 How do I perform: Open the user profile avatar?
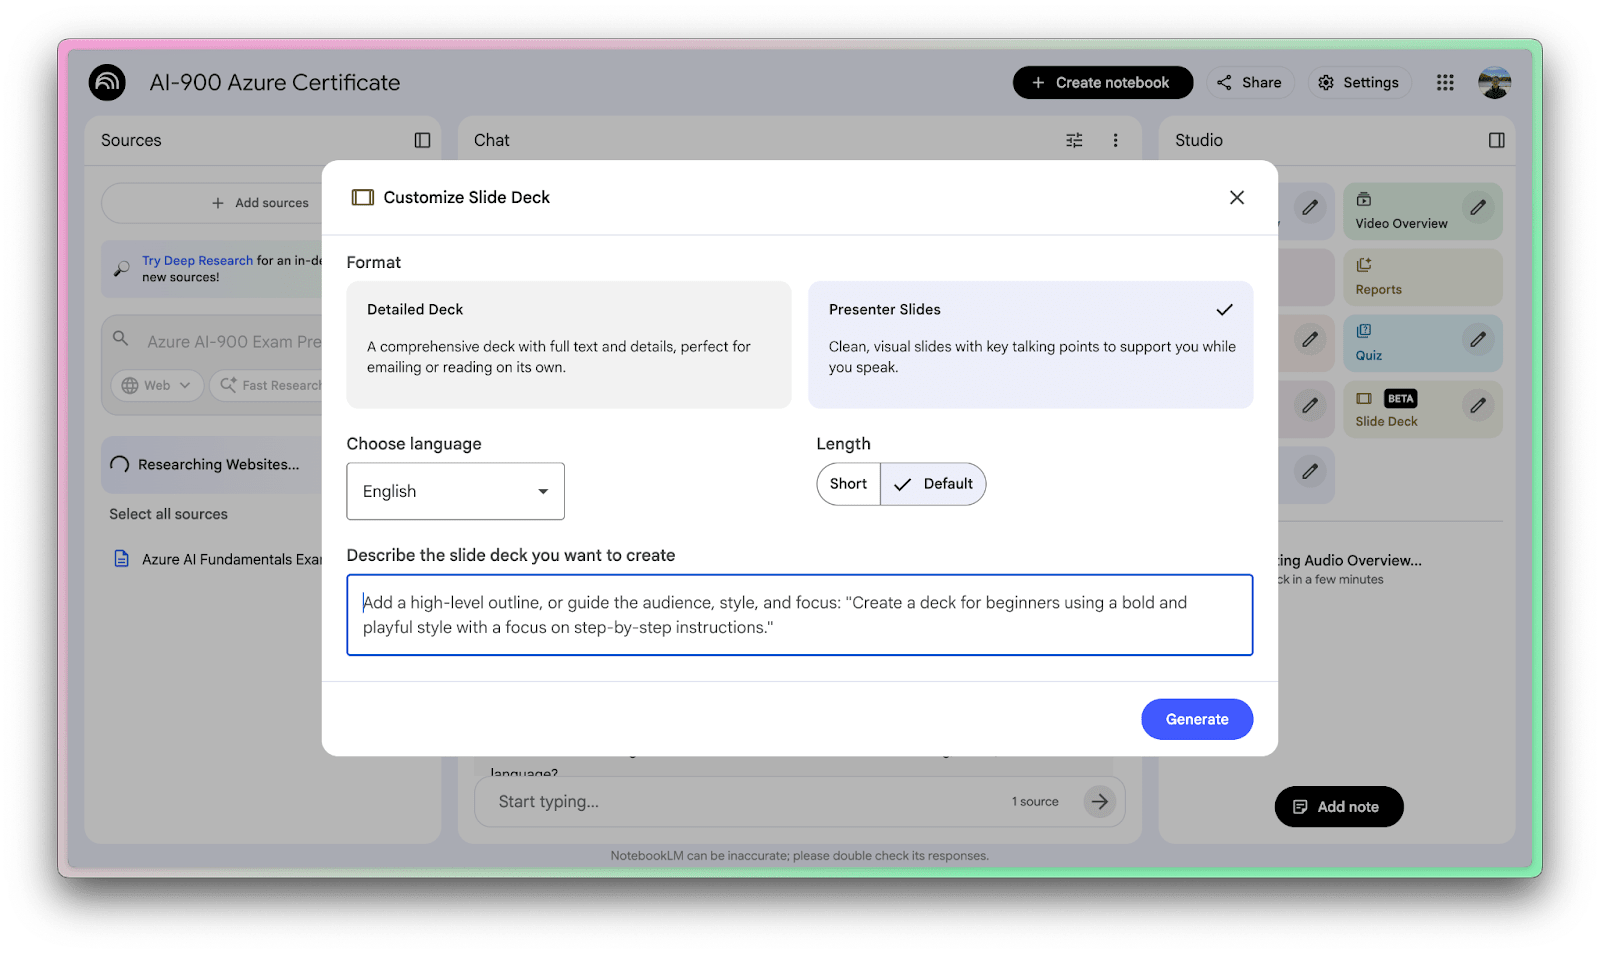1494,82
